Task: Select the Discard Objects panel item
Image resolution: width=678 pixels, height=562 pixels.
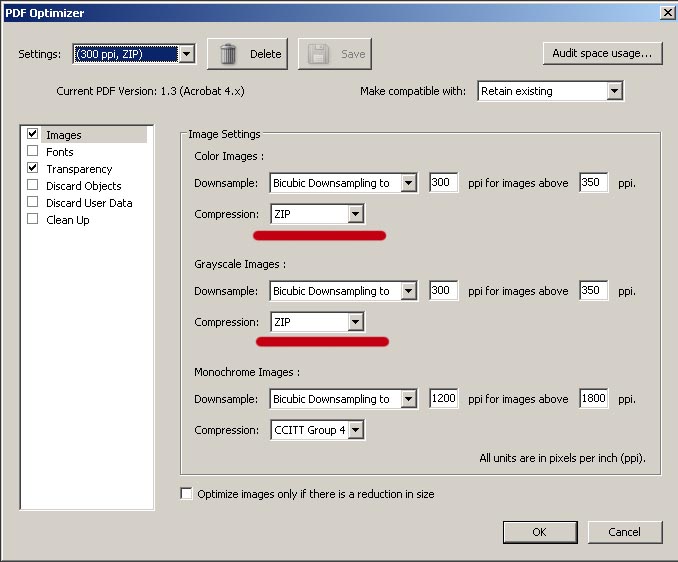Action: [83, 186]
